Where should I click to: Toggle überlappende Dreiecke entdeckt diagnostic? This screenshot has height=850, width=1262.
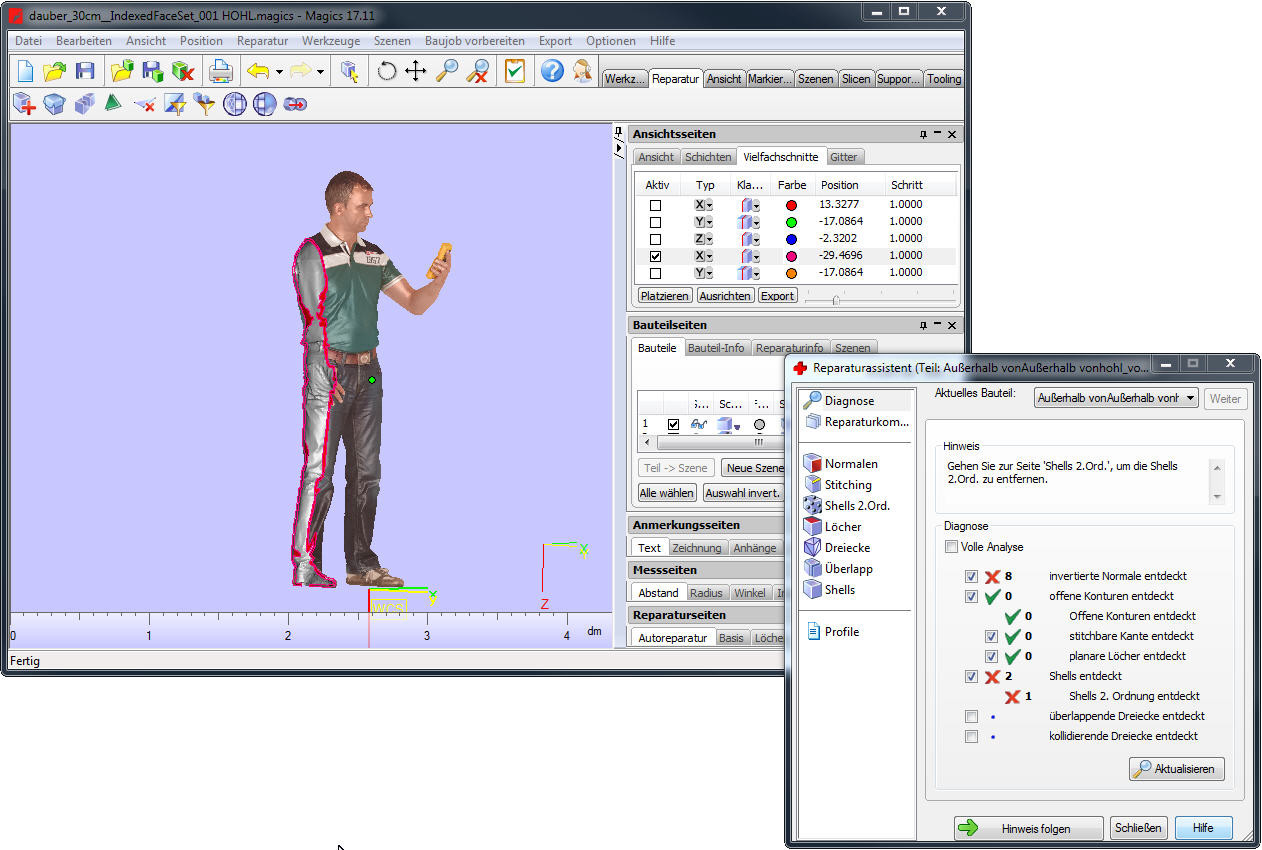pos(971,716)
